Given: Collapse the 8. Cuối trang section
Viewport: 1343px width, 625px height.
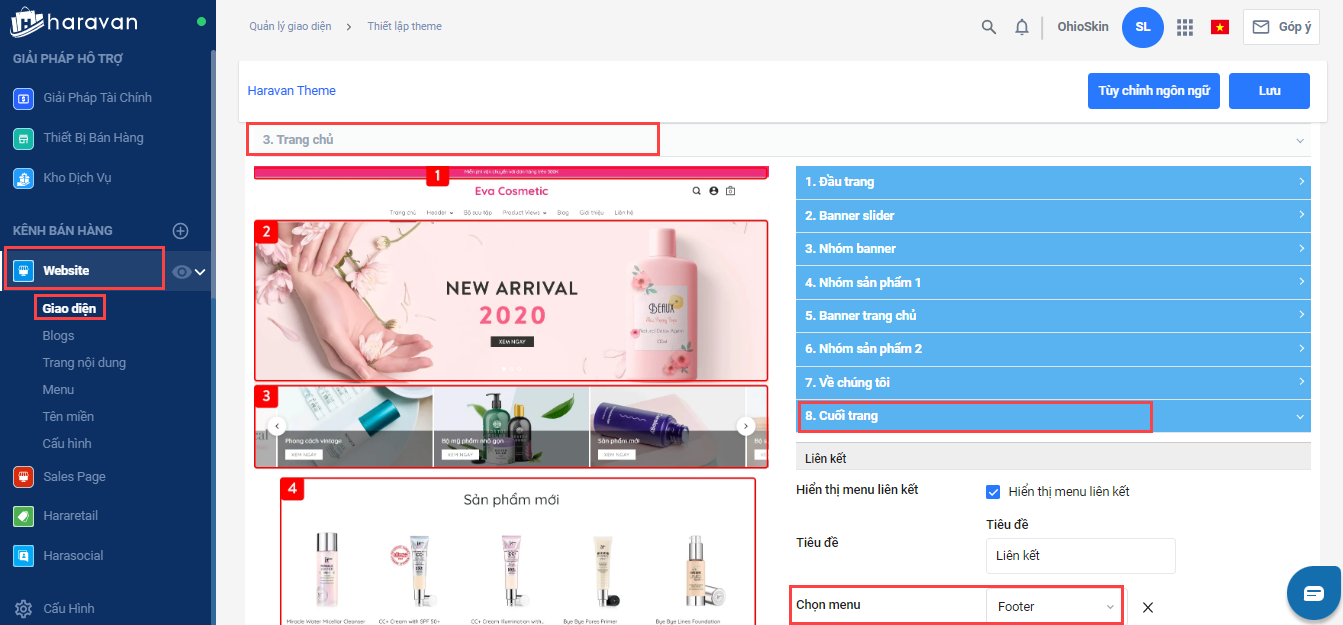Looking at the screenshot, I should (x=1053, y=416).
